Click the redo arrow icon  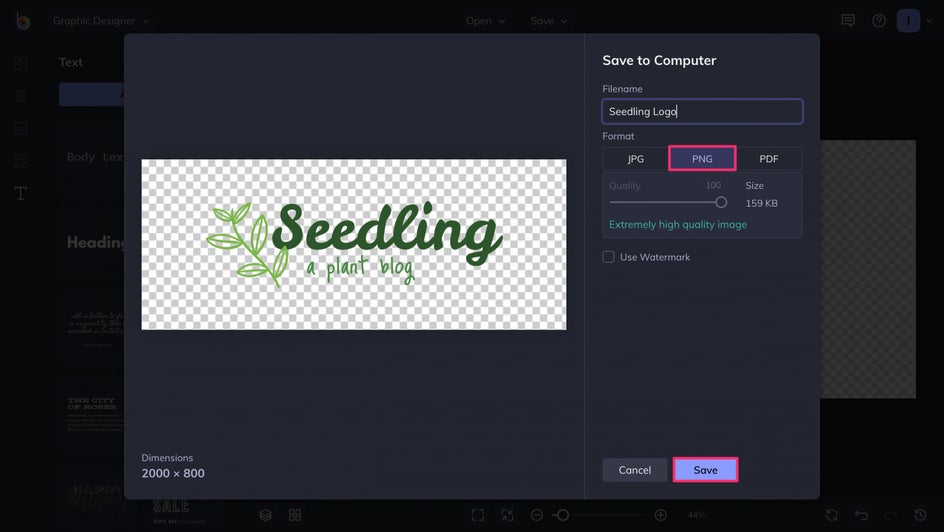tap(891, 515)
